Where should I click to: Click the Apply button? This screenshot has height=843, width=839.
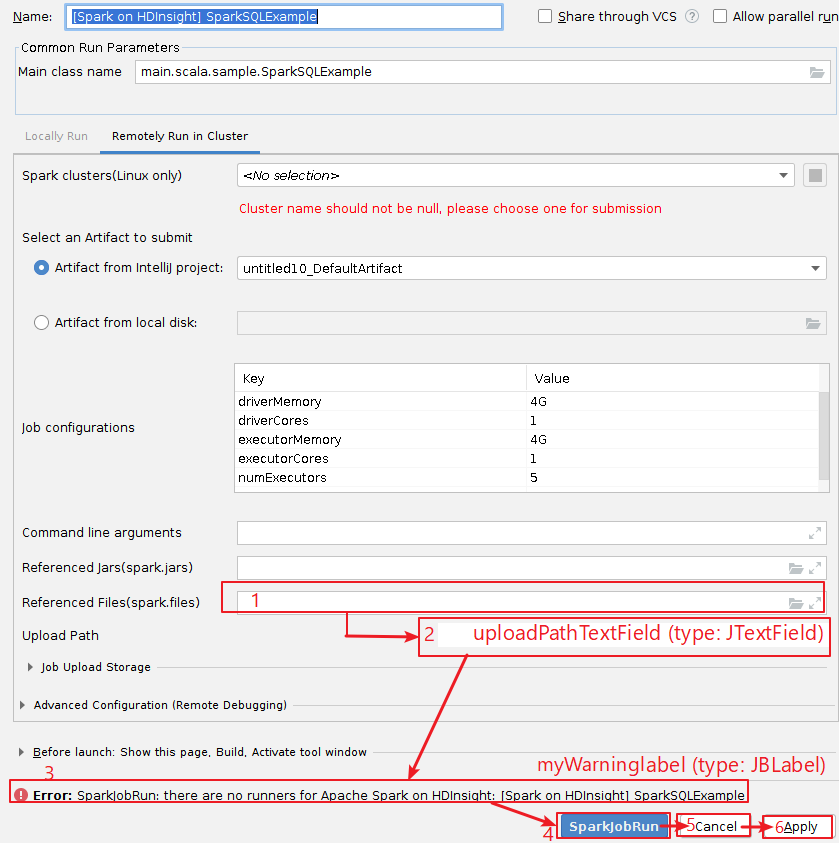click(798, 826)
